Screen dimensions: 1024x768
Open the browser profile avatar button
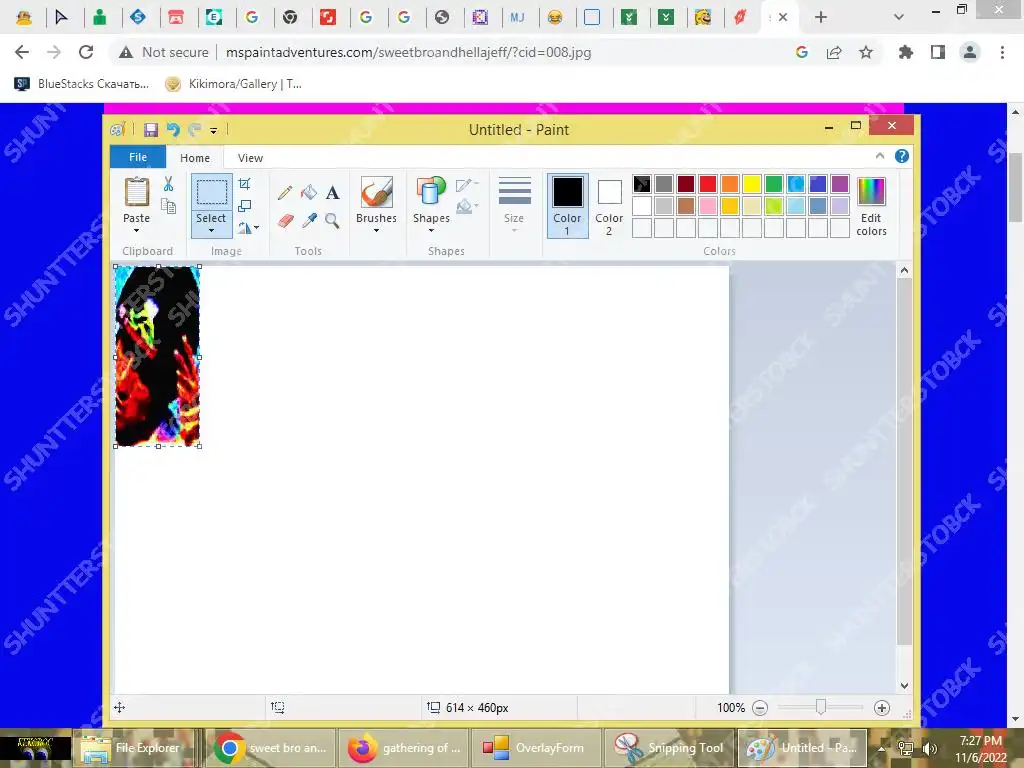[970, 52]
